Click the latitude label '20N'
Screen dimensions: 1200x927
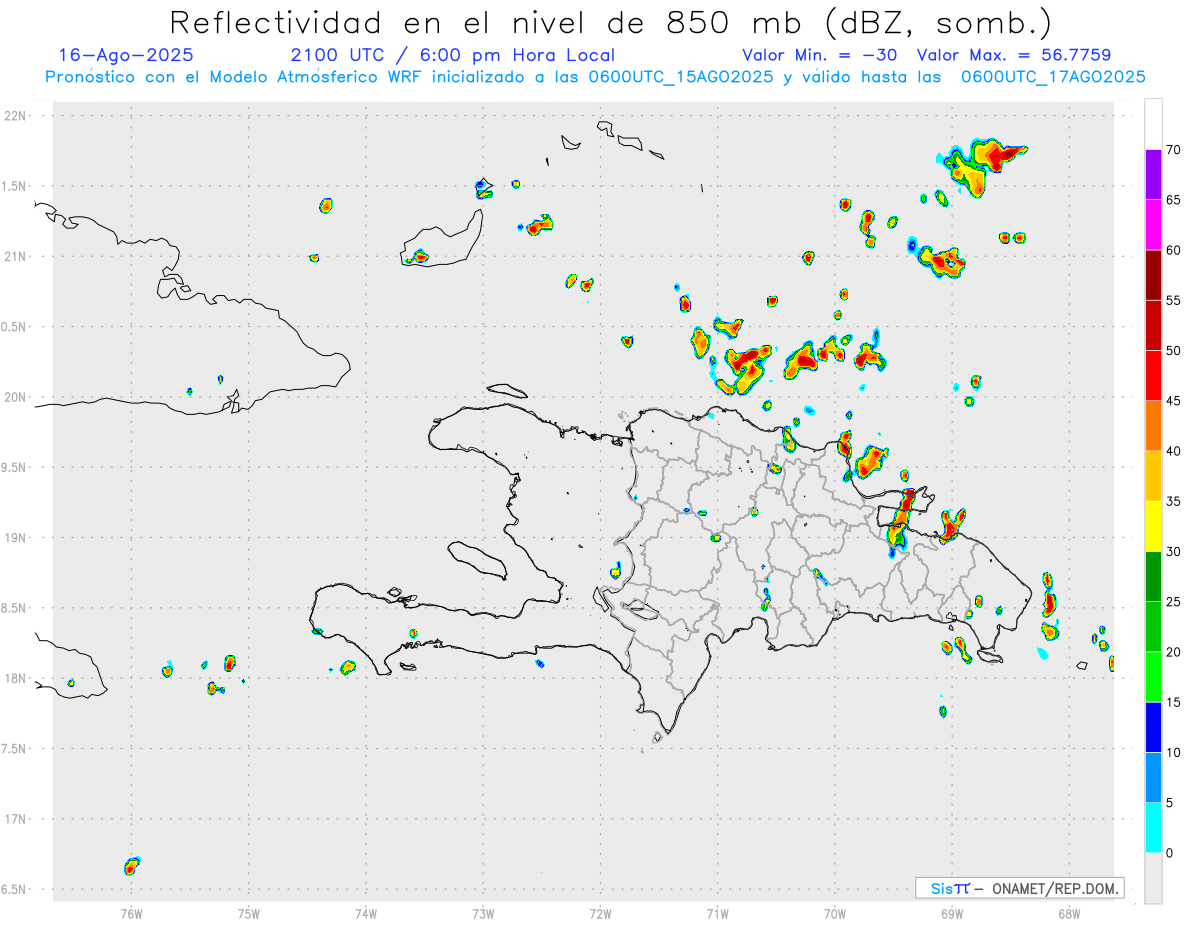click(17, 397)
